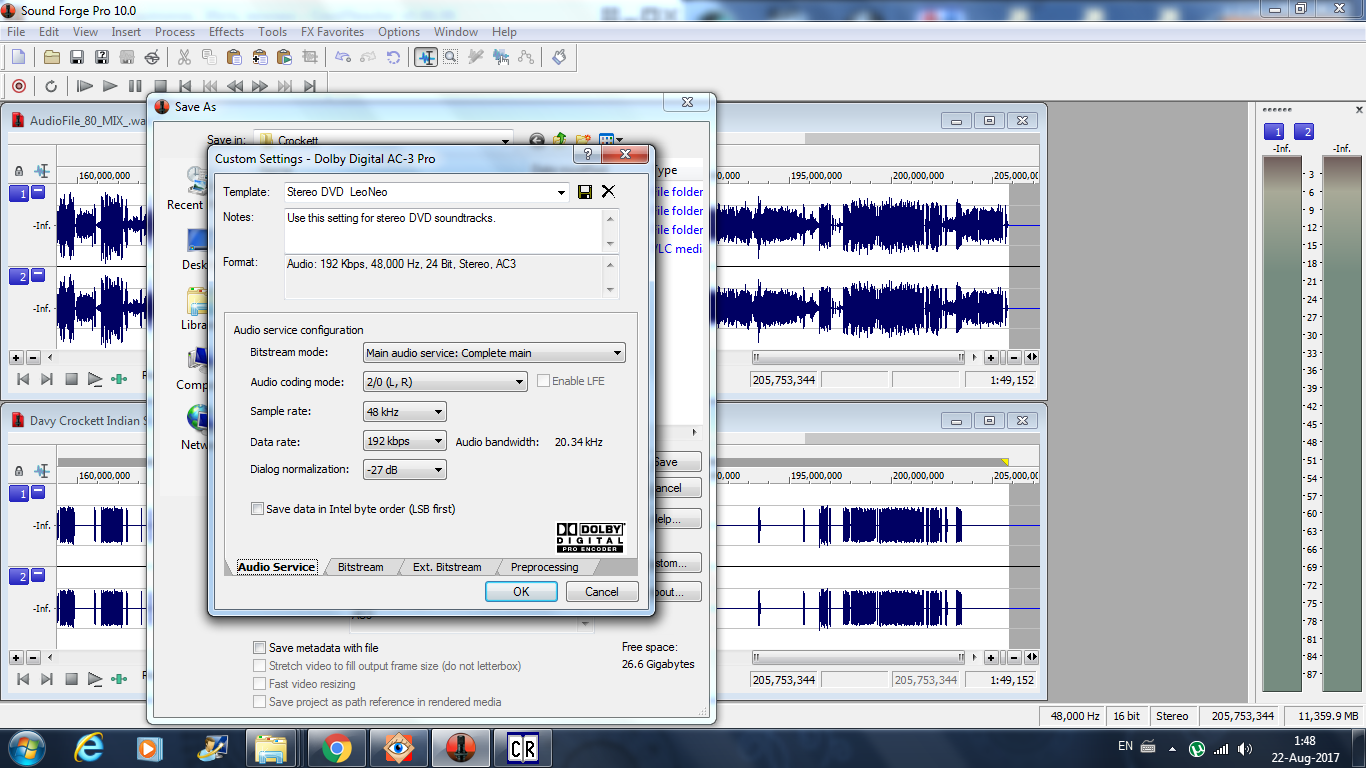Toggle meter channel 2 button

coord(1304,131)
